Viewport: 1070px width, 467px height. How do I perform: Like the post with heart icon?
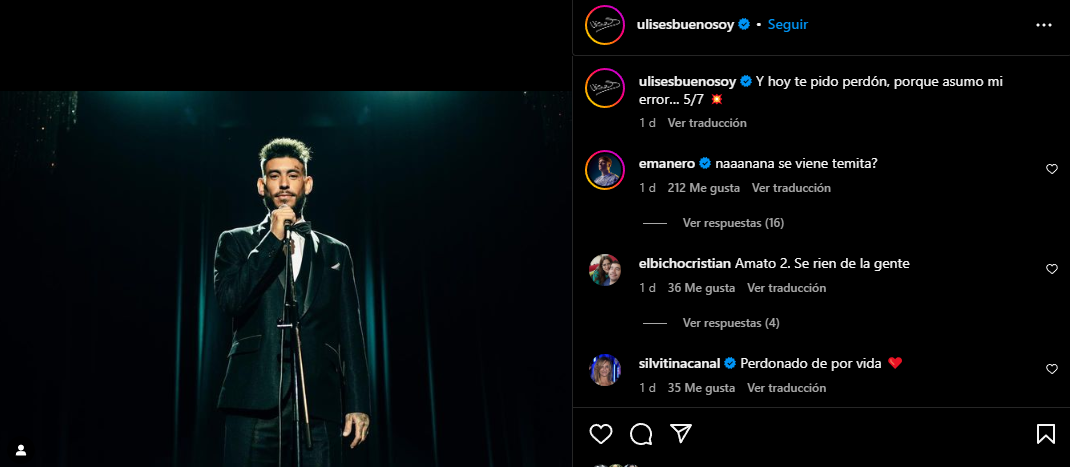pos(601,434)
